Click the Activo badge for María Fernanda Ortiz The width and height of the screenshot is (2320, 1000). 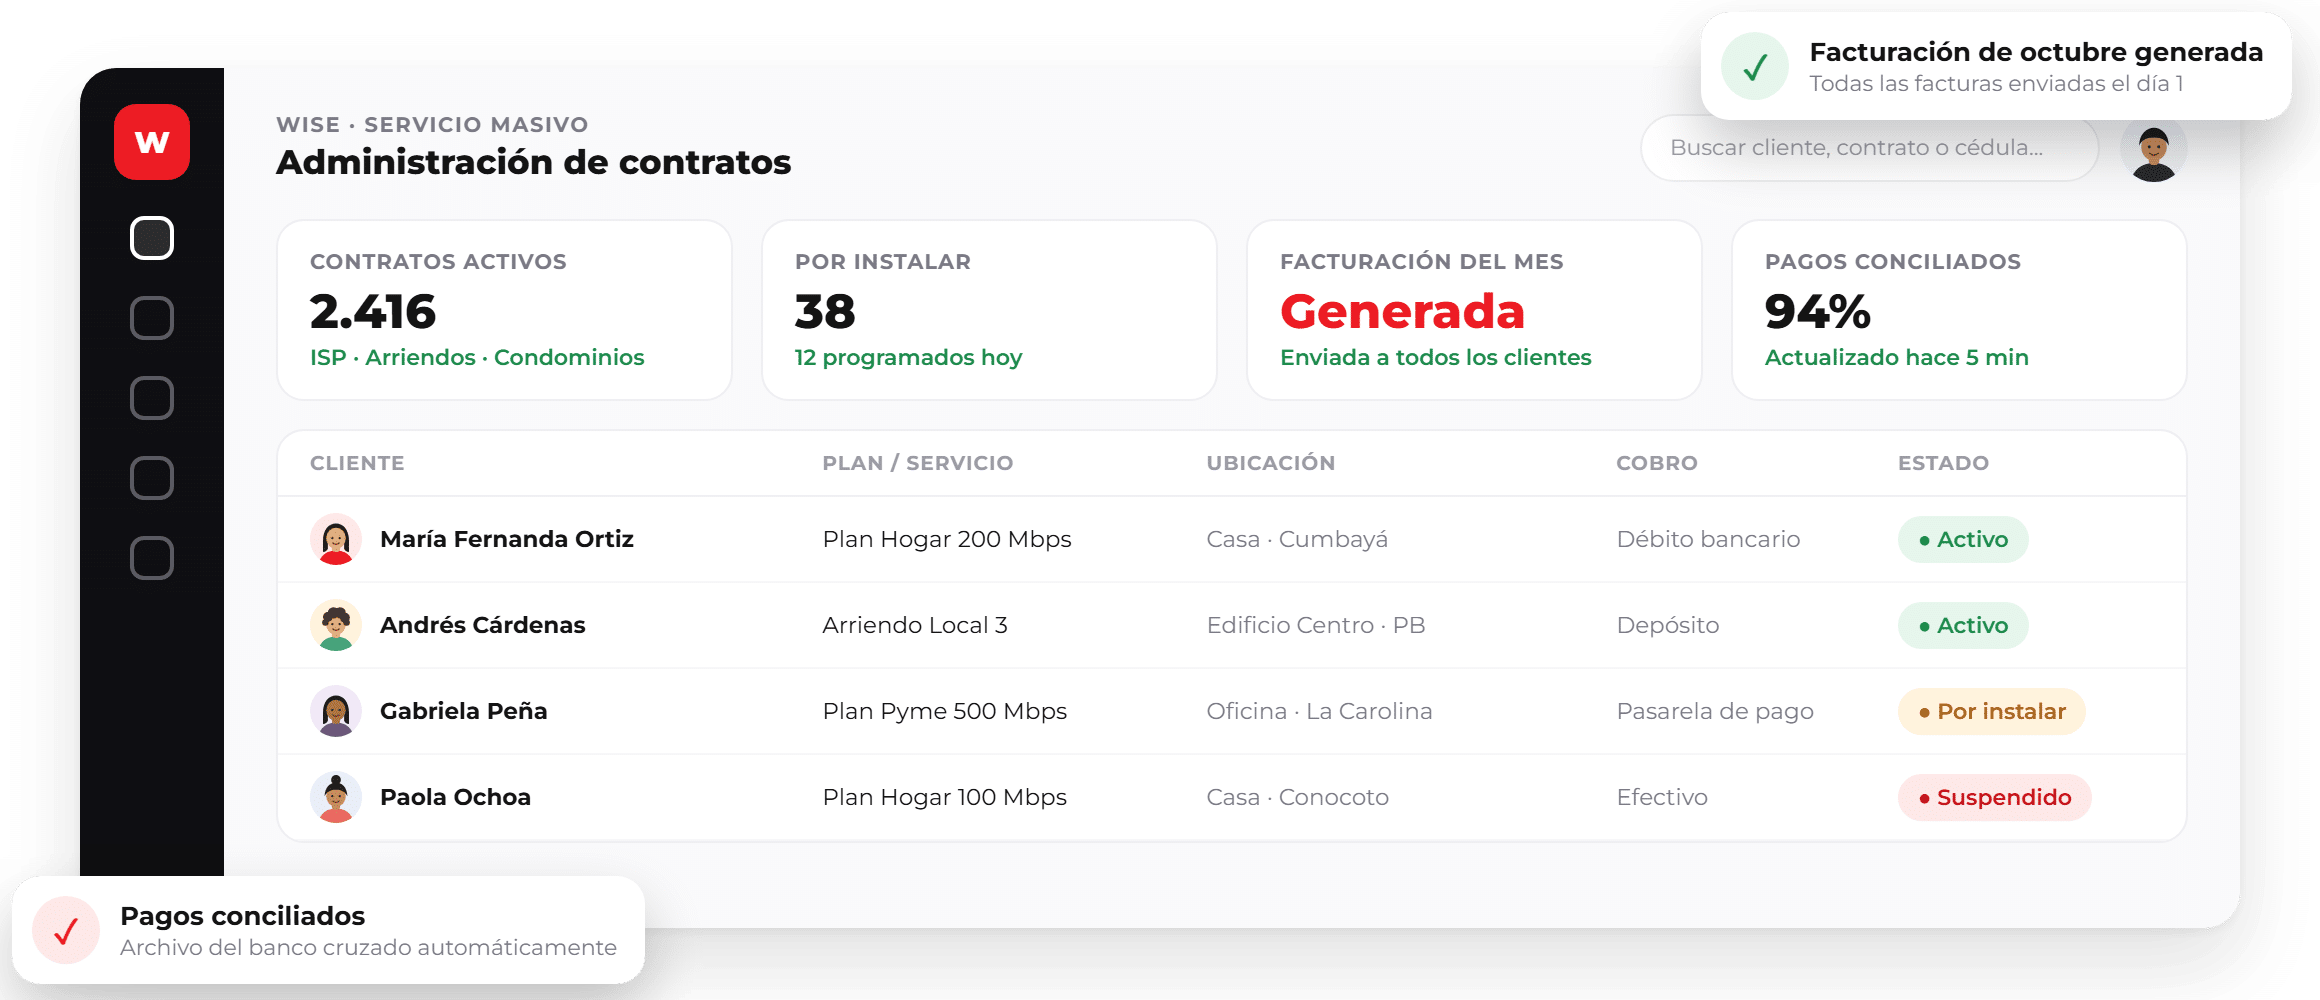tap(1963, 539)
